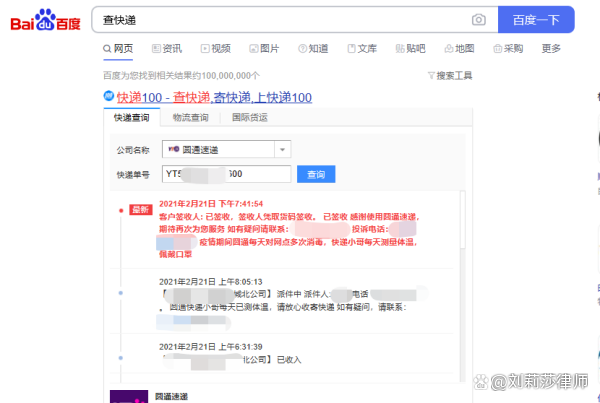Viewport: 600px width, 403px height.
Task: Open the 视频 tab
Action: tap(216, 49)
